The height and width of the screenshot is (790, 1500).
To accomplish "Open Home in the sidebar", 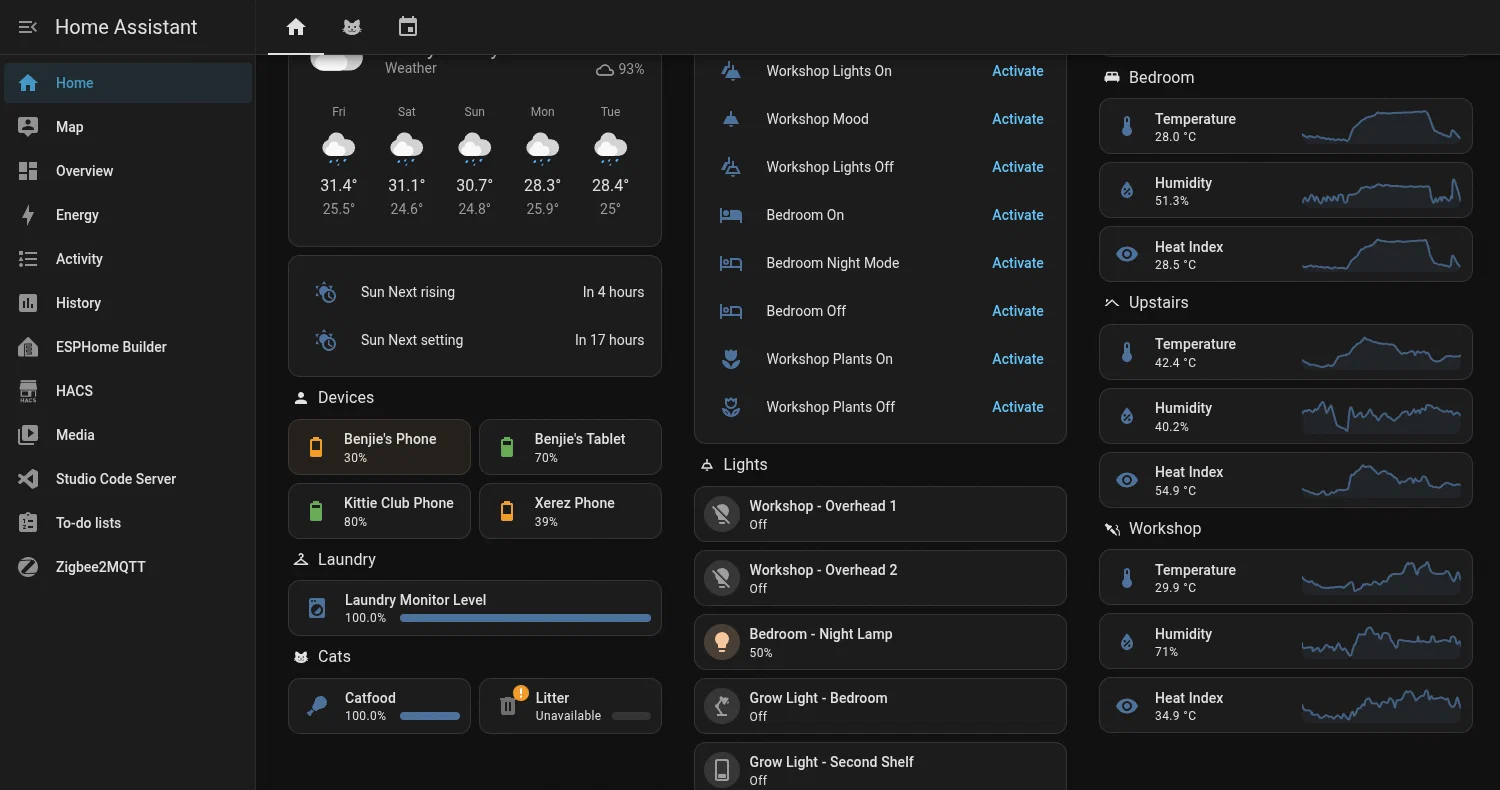I will tap(128, 83).
